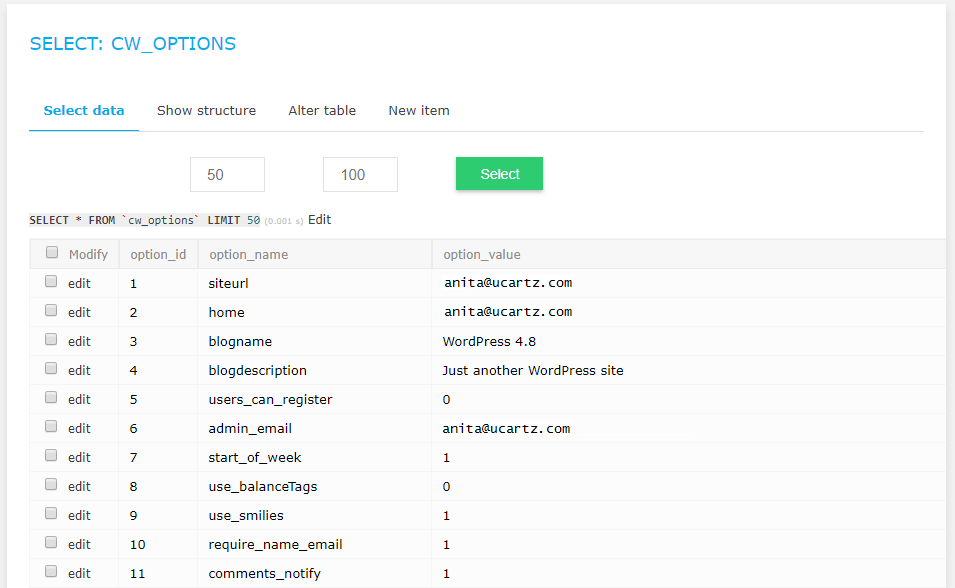Click the limit field showing 50
955x588 pixels.
pyautogui.click(x=227, y=174)
